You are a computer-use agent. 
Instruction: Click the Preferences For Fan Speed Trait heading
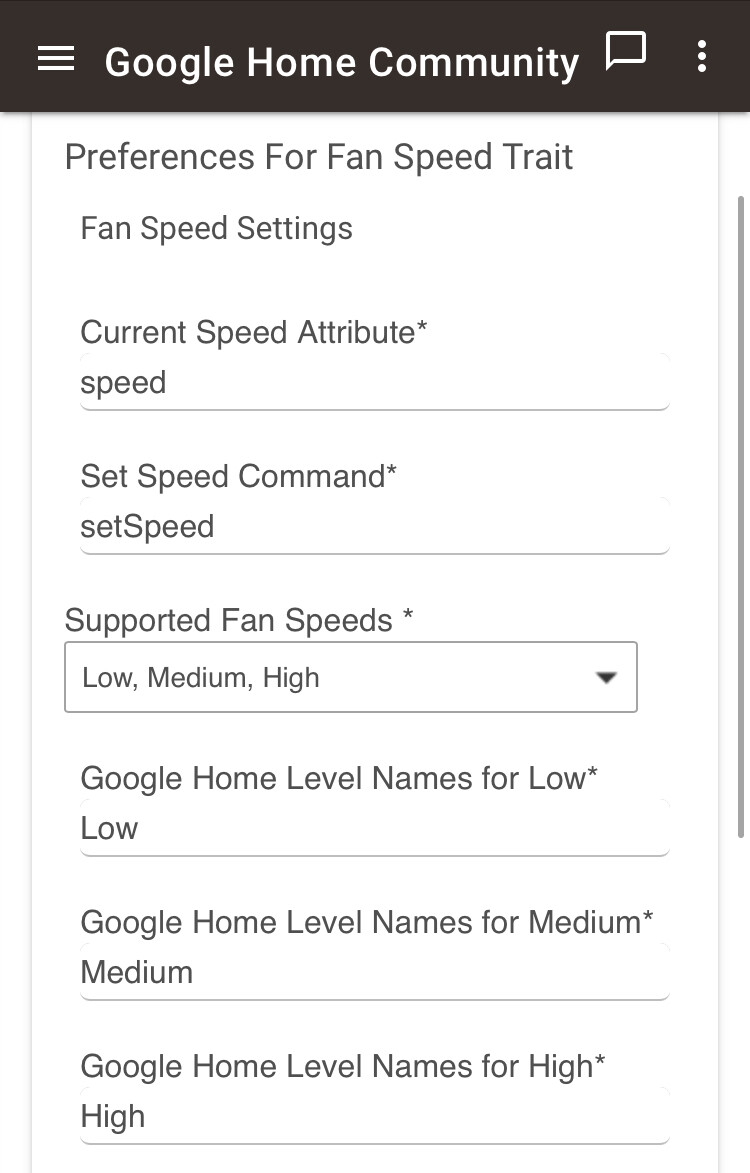point(319,157)
